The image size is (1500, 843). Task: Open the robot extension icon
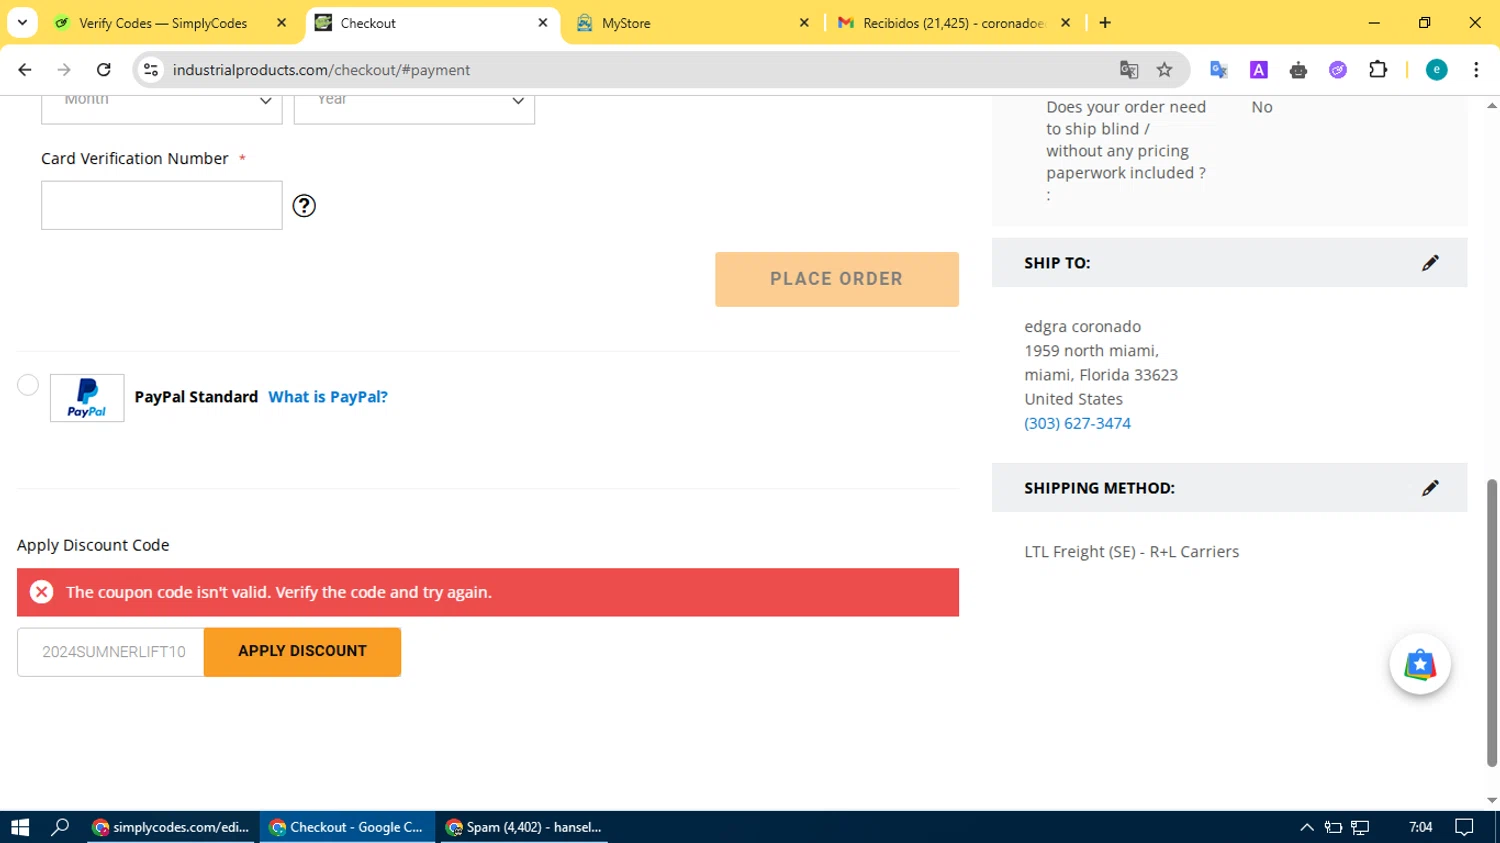[1298, 70]
